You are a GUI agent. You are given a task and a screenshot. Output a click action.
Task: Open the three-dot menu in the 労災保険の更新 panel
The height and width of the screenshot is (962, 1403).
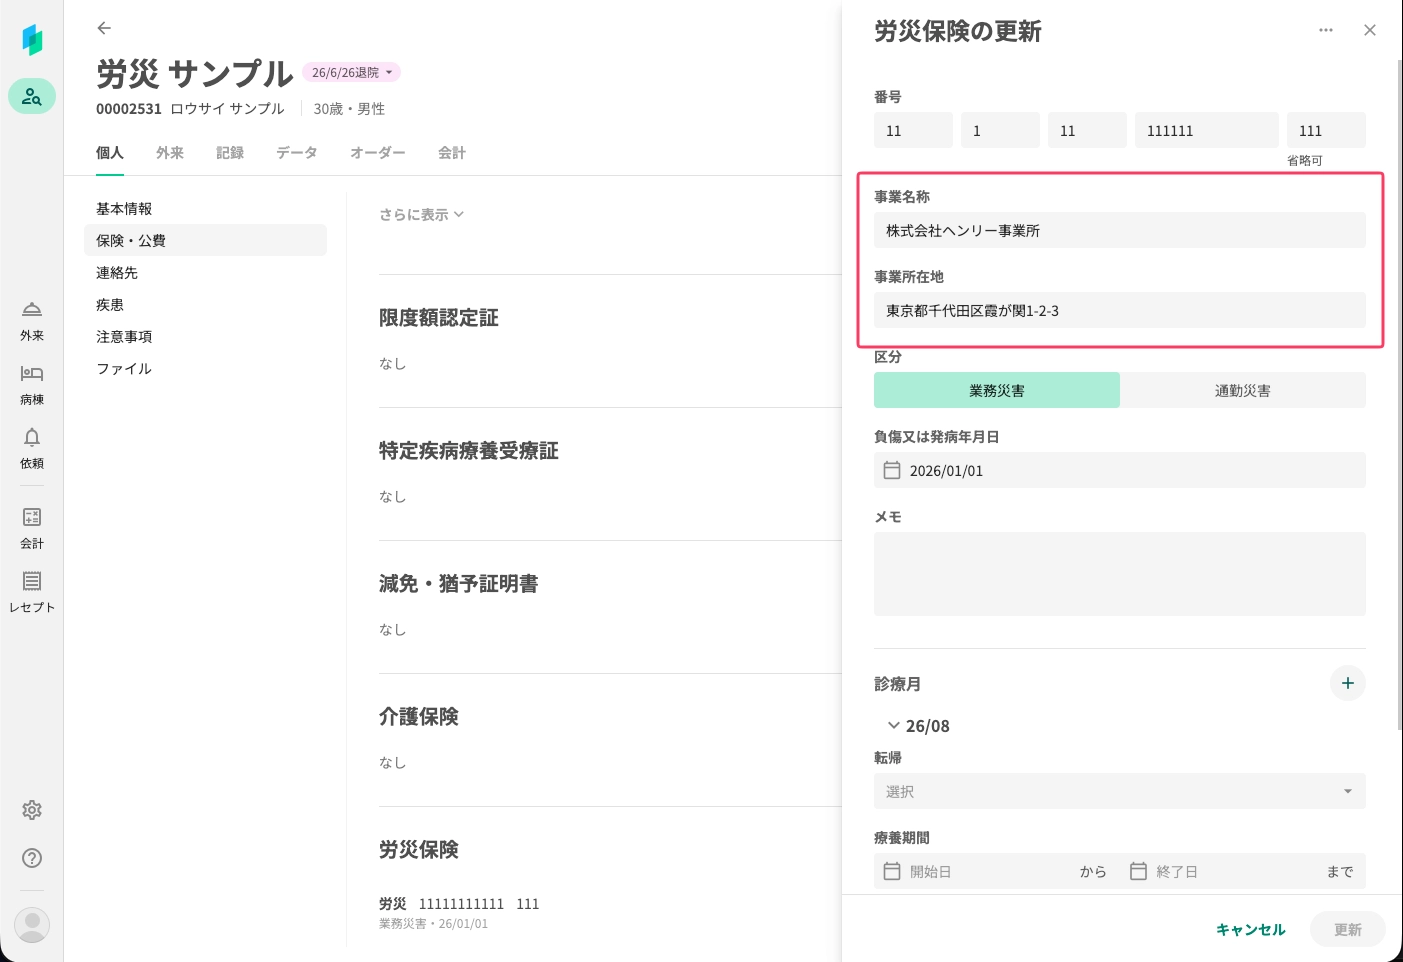coord(1326,30)
